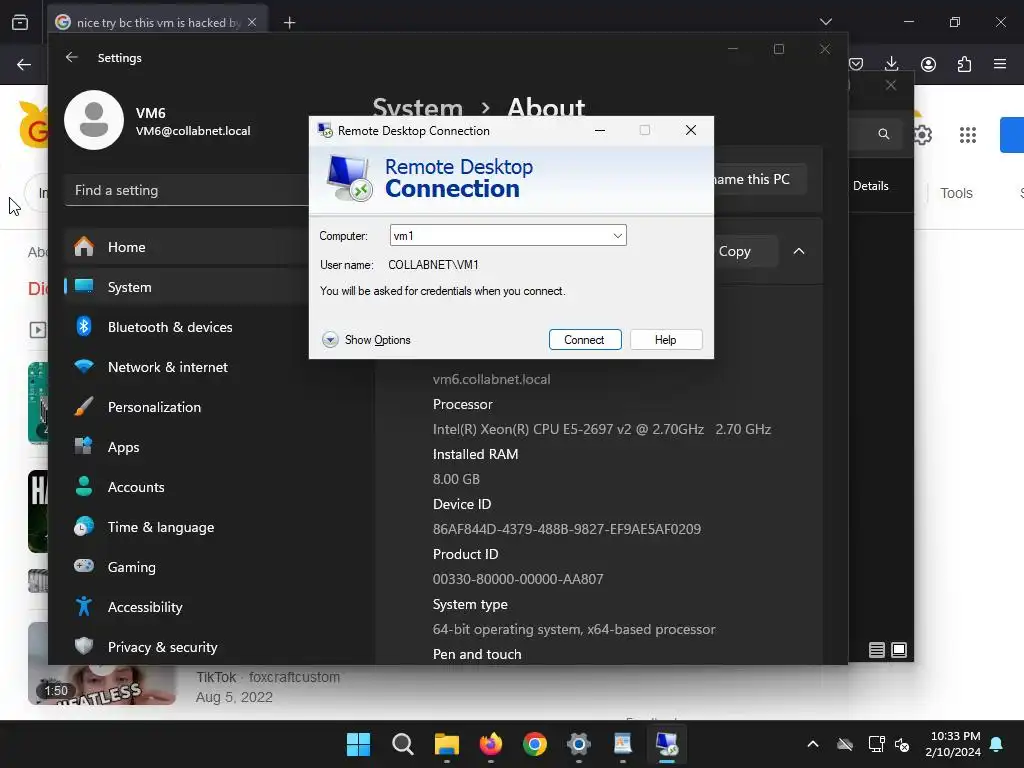Expand Show Options in Remote Desktop

pos(366,340)
